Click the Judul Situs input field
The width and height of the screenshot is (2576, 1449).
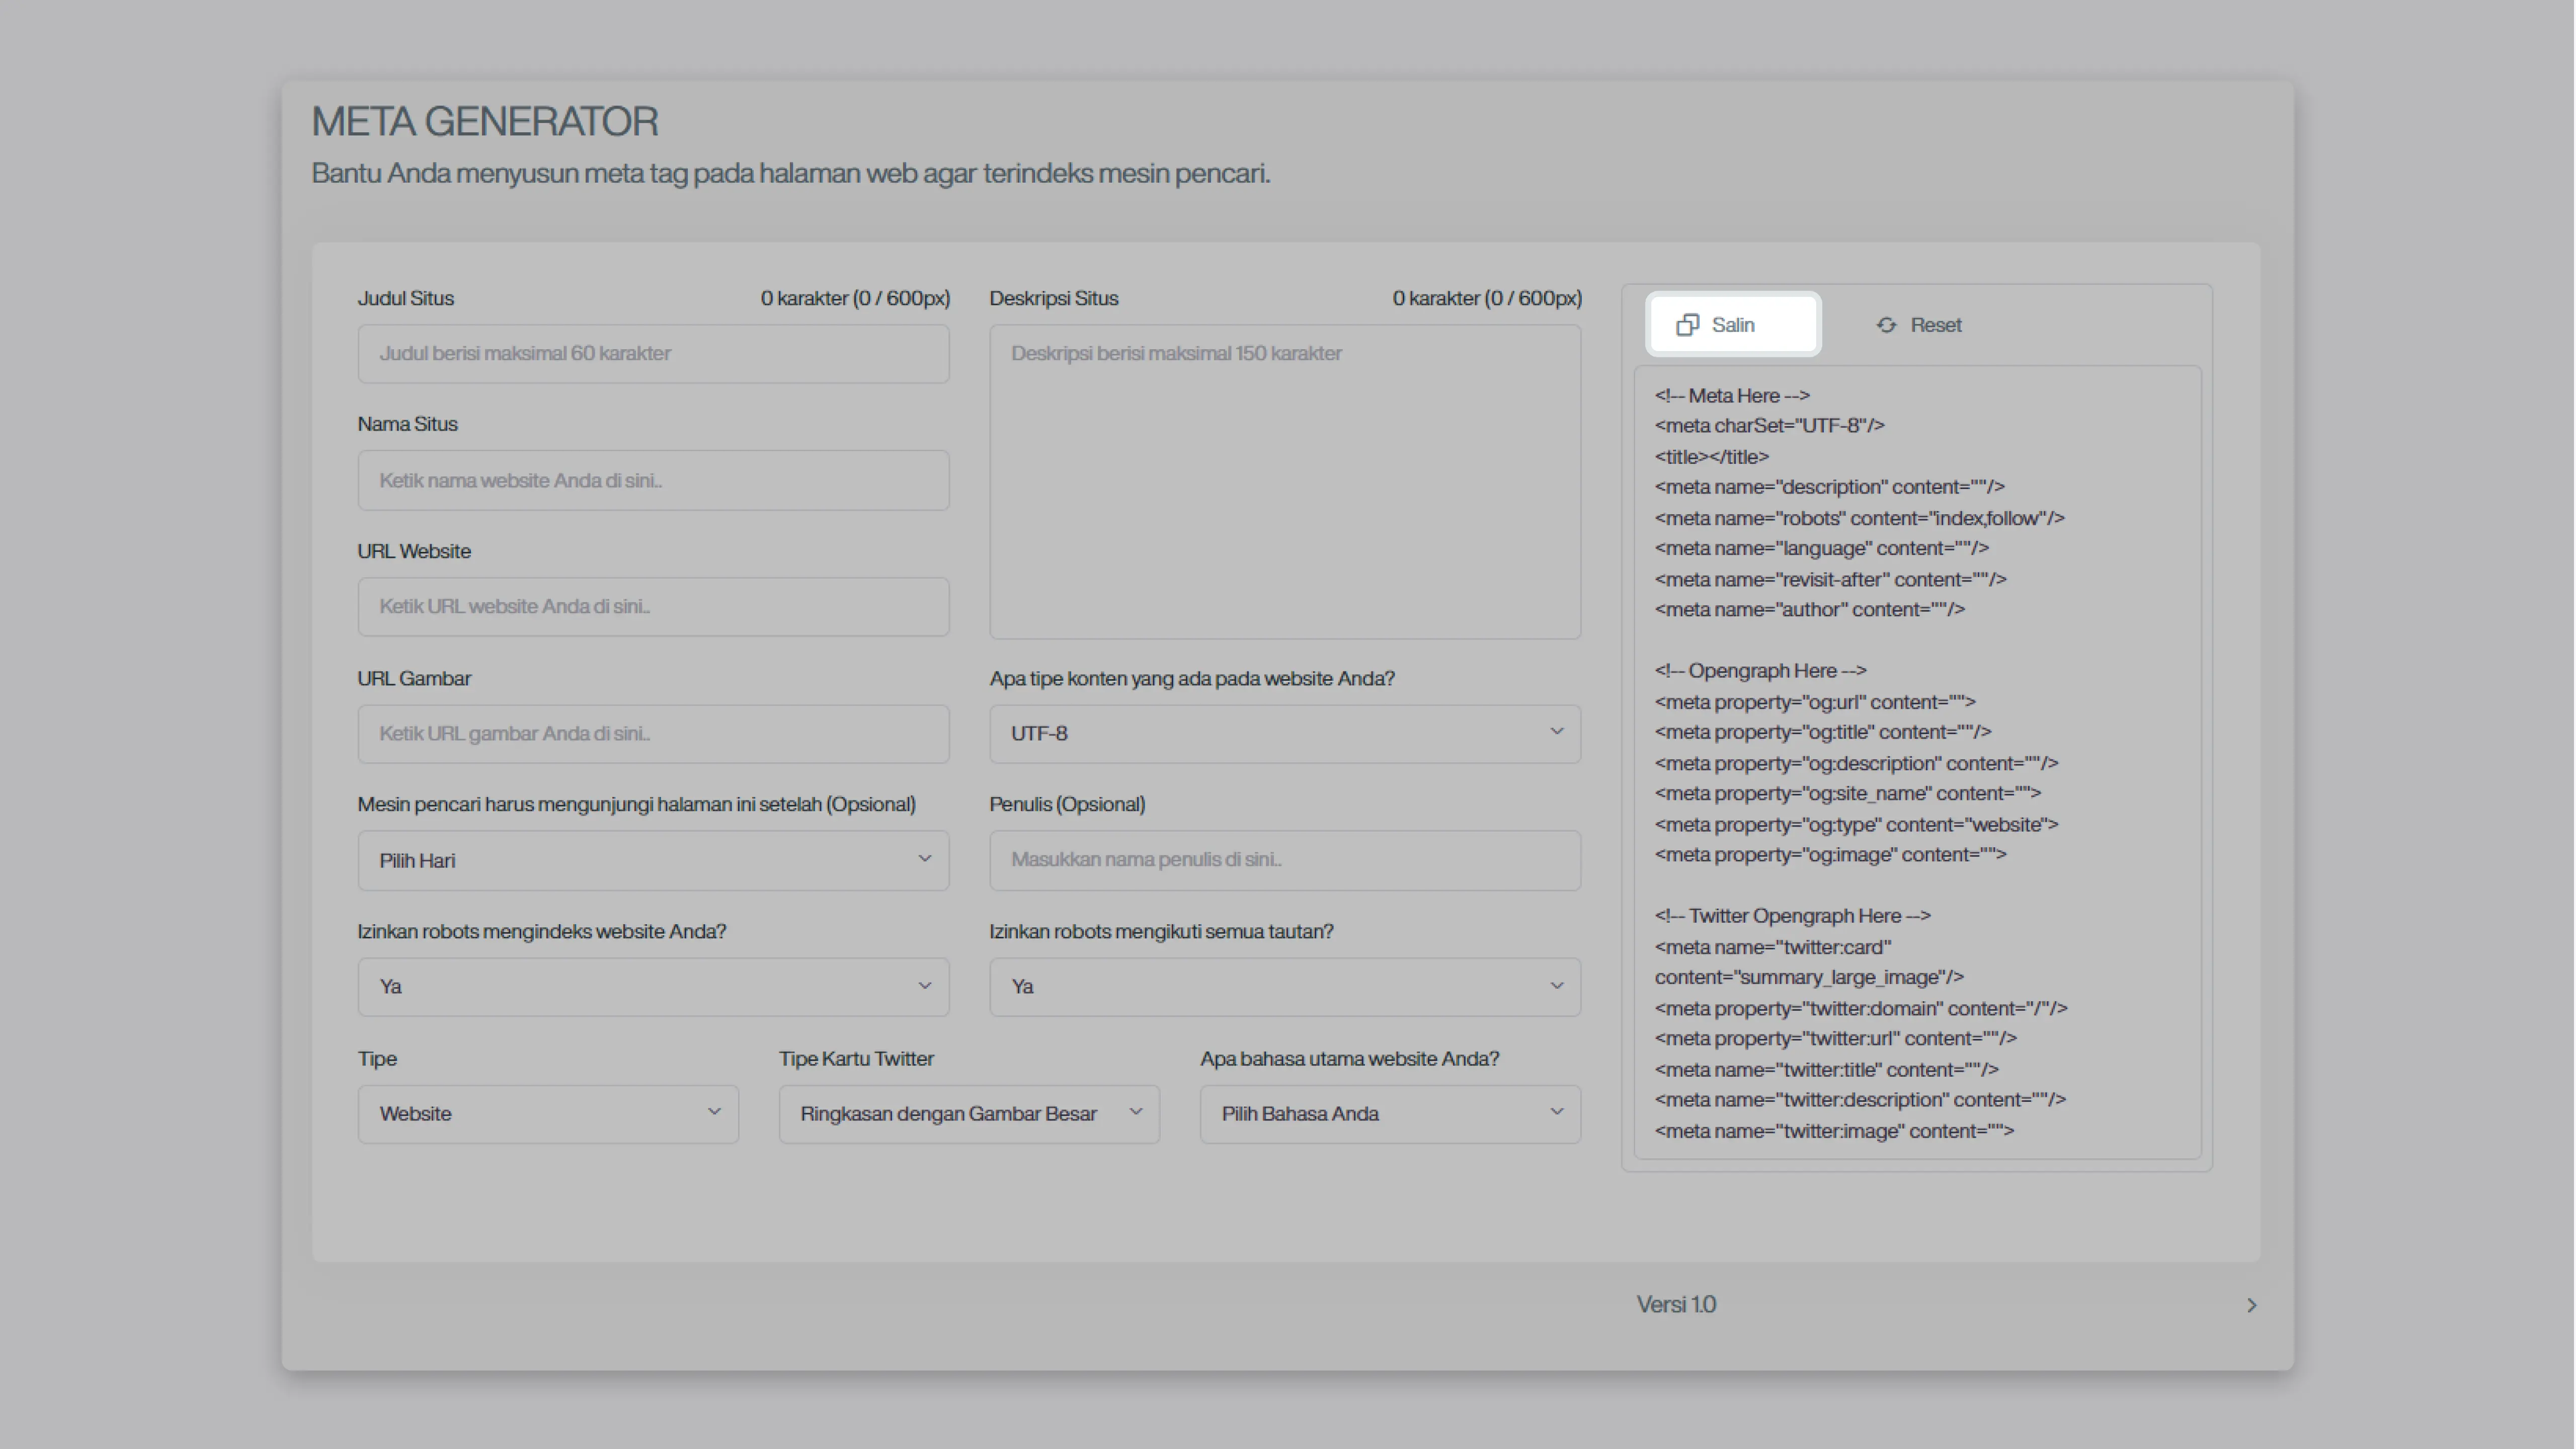click(652, 353)
